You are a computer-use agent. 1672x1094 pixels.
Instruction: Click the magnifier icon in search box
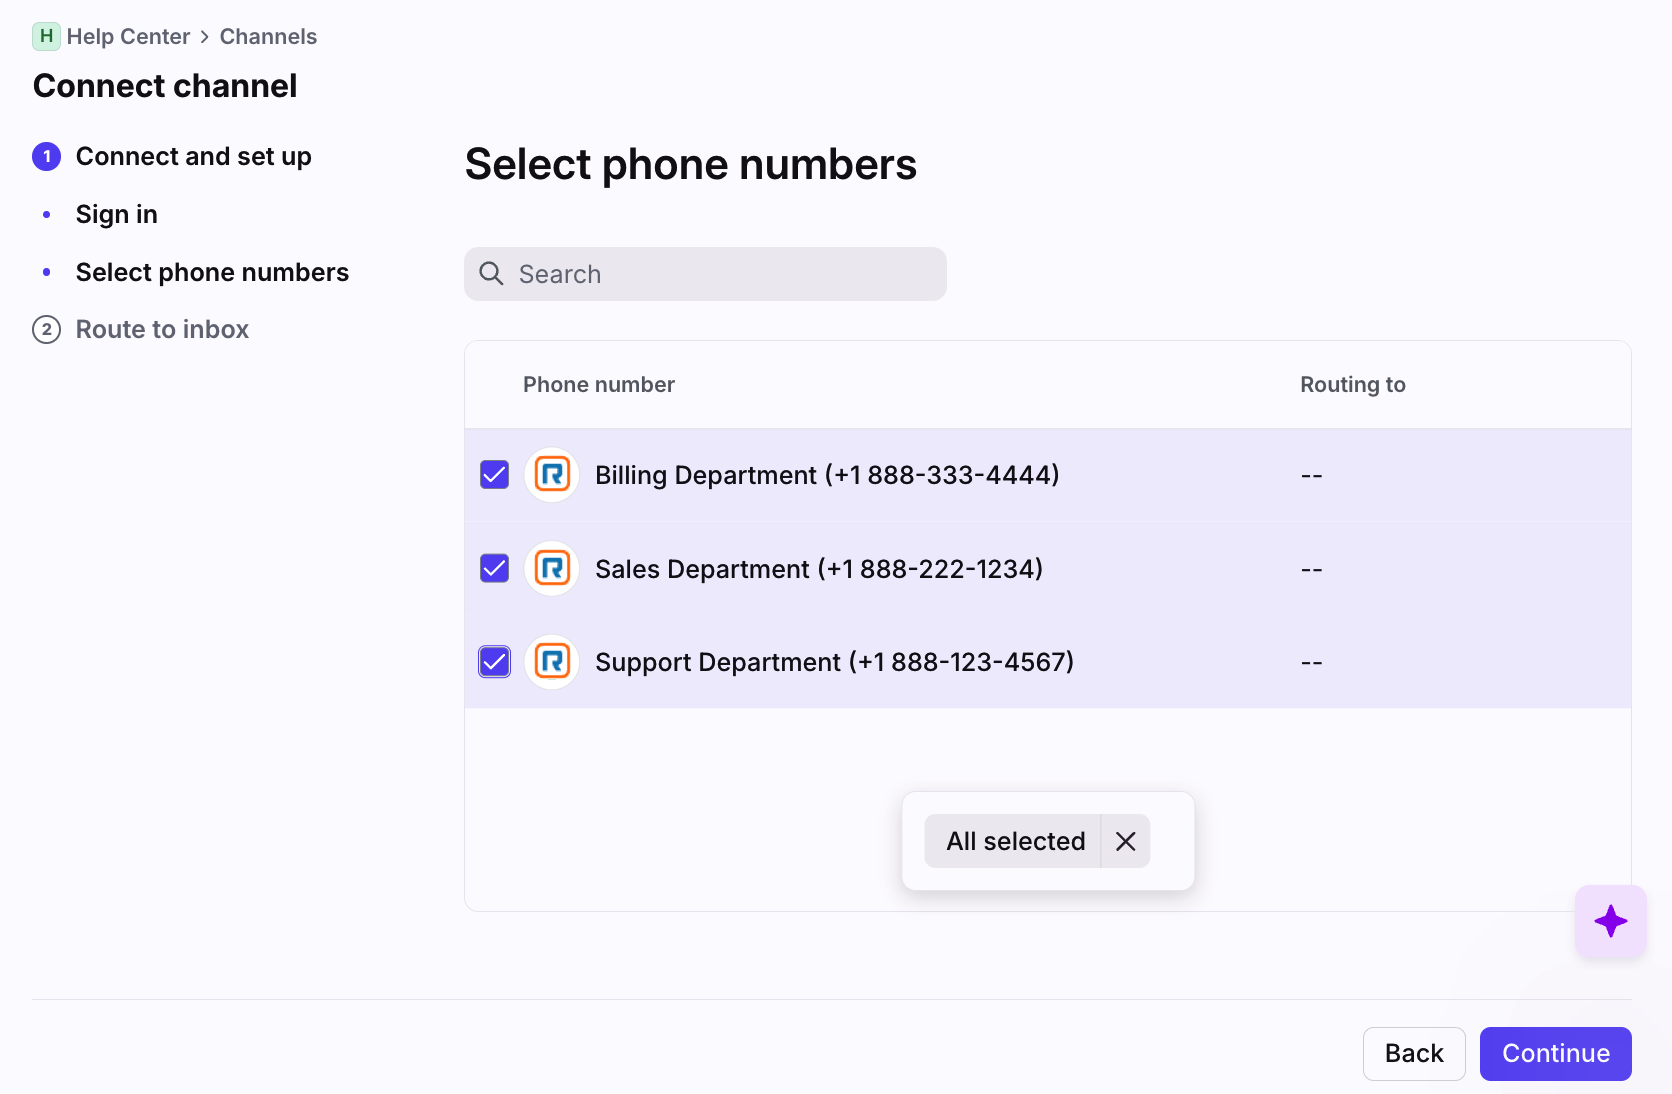(x=491, y=274)
